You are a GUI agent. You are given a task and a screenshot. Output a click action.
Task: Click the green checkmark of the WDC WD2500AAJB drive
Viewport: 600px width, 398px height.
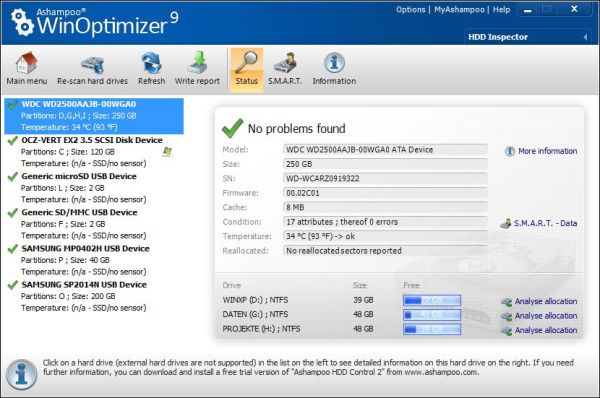tap(13, 104)
